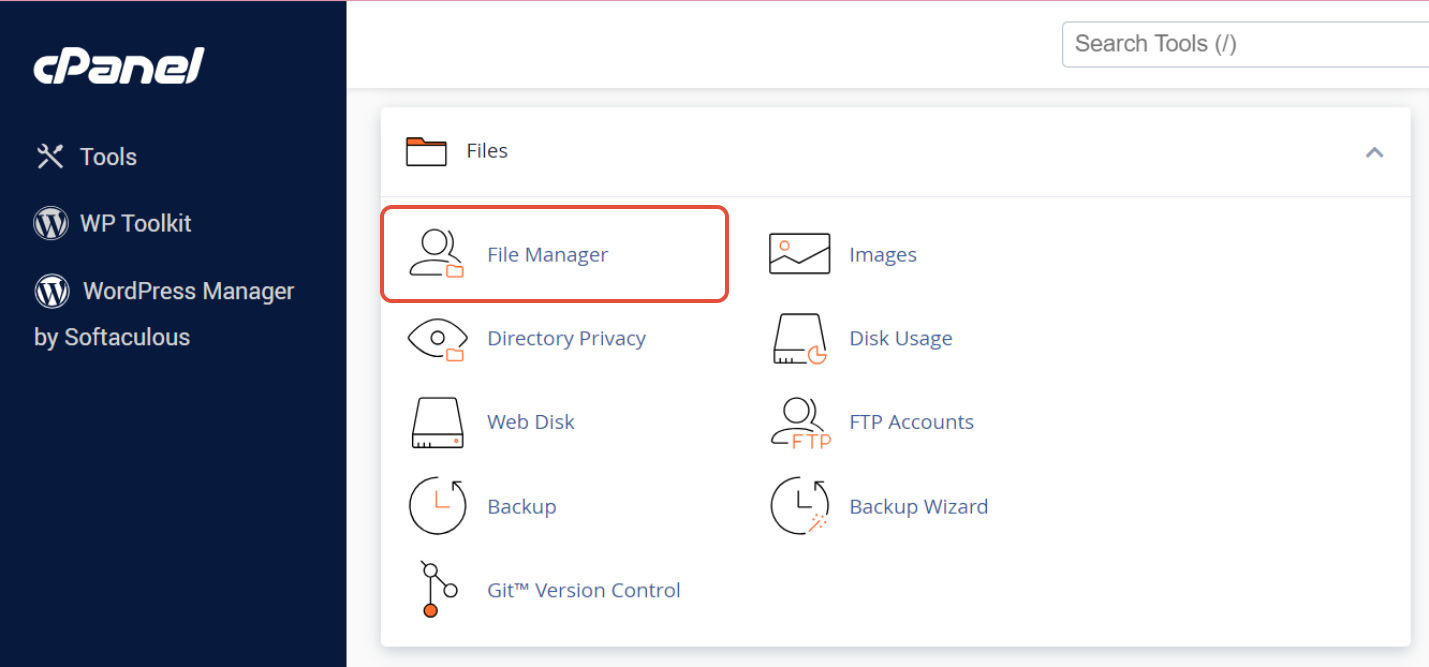Screen dimensions: 1429x667
Task: Click the cPanel logo
Action: 118,67
